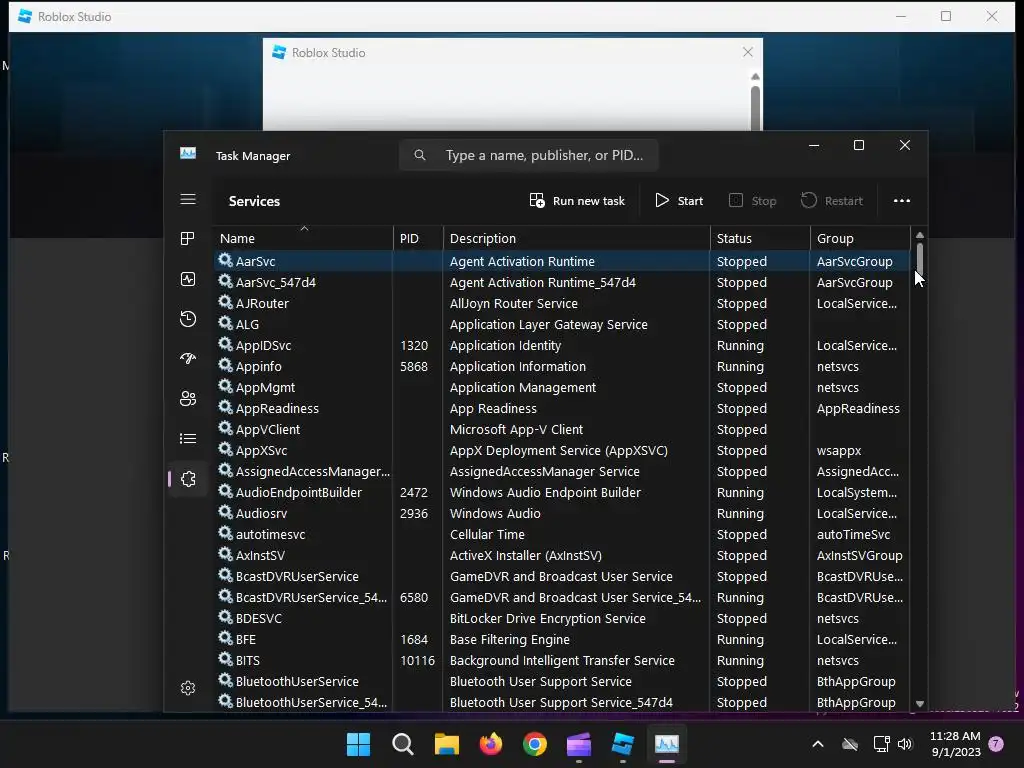Screen dimensions: 1024x768
Task: Launch Google Chrome from taskbar
Action: click(535, 744)
